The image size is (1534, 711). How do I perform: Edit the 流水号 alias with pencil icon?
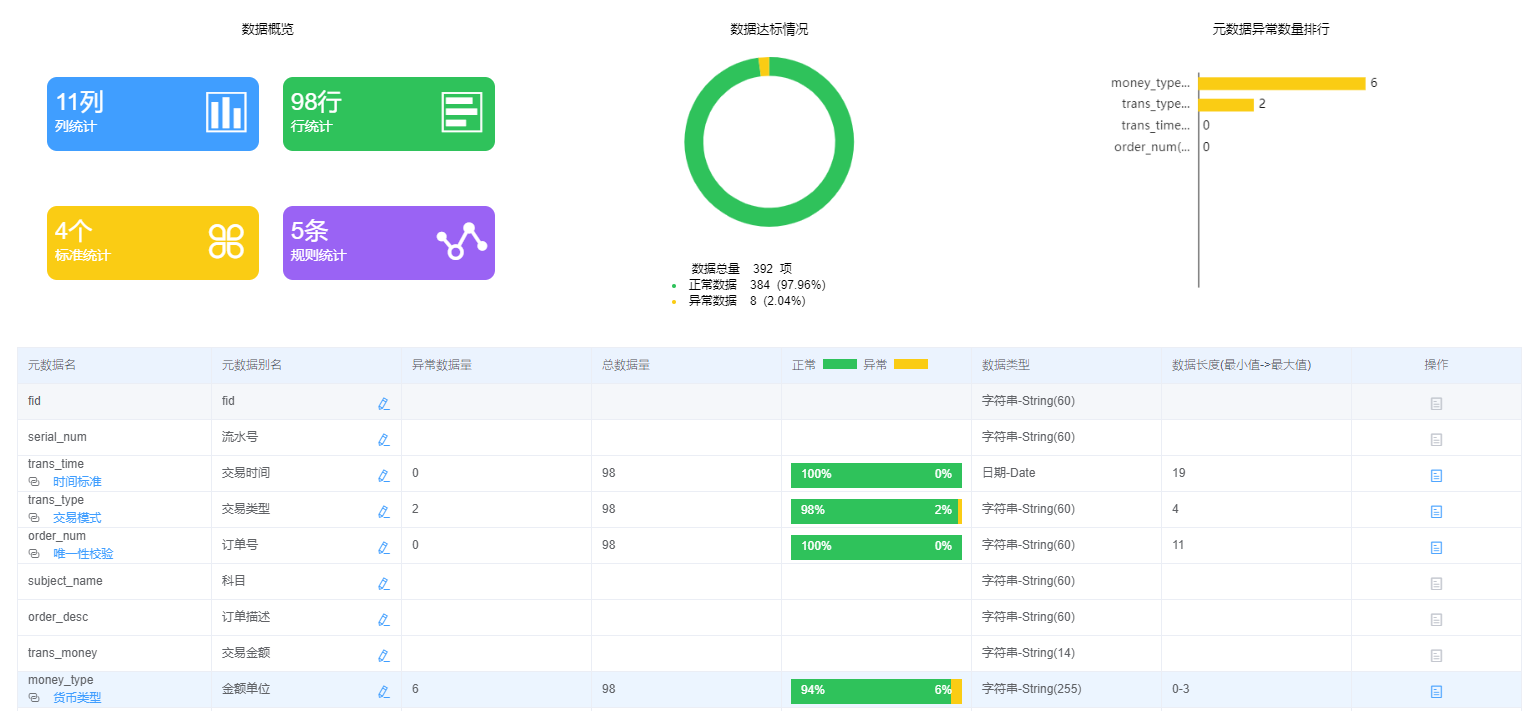[x=383, y=440]
